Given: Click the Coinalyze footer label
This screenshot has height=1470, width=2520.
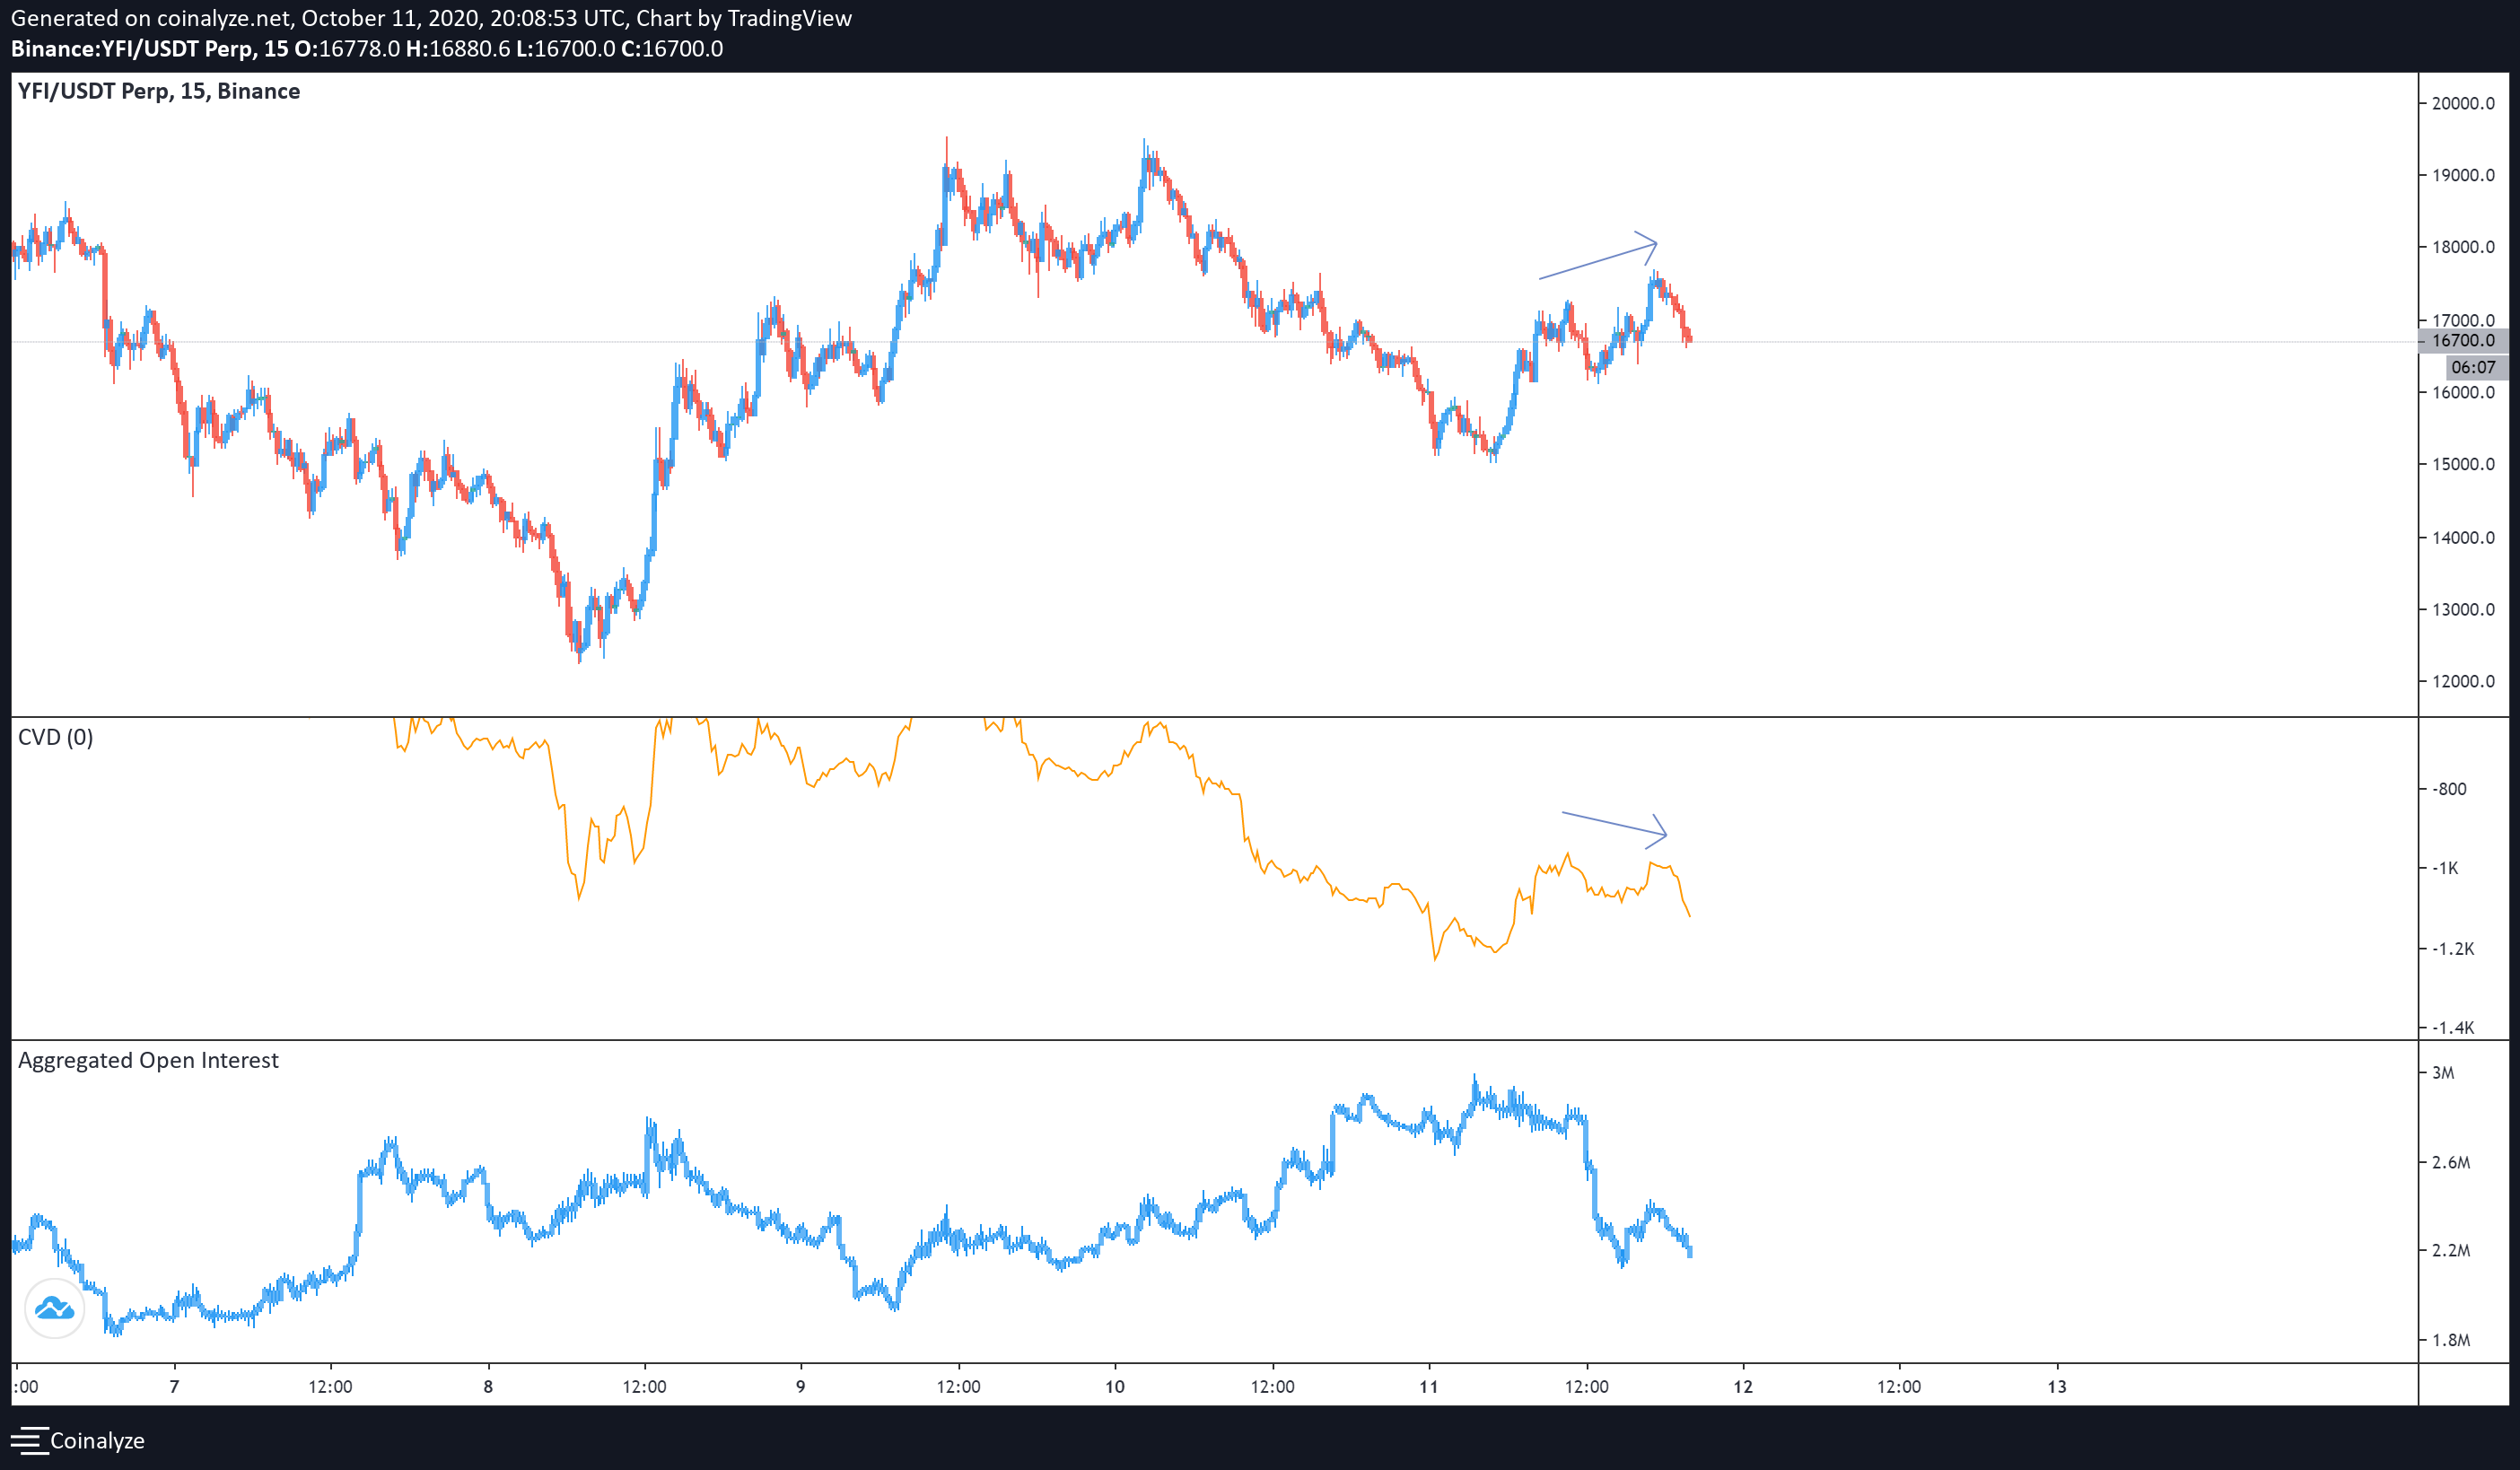Looking at the screenshot, I should click(x=97, y=1441).
